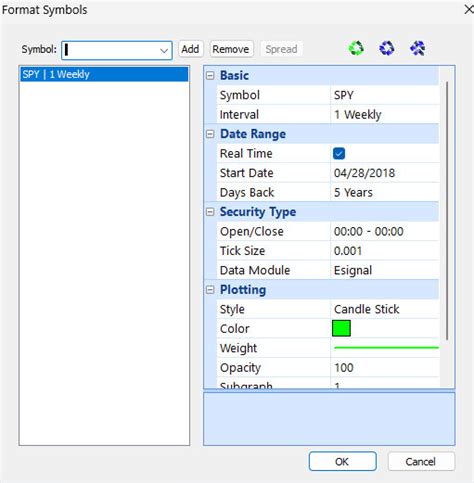Click the Plotting header text
474x483 pixels.
[243, 290]
